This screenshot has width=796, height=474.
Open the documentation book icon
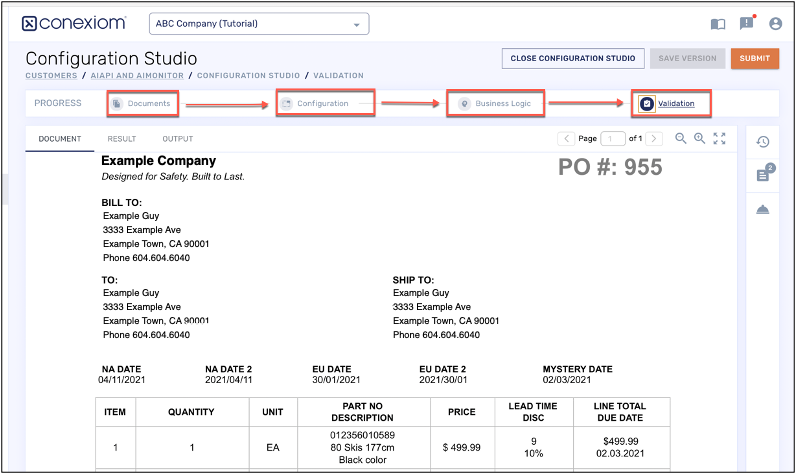pyautogui.click(x=717, y=24)
